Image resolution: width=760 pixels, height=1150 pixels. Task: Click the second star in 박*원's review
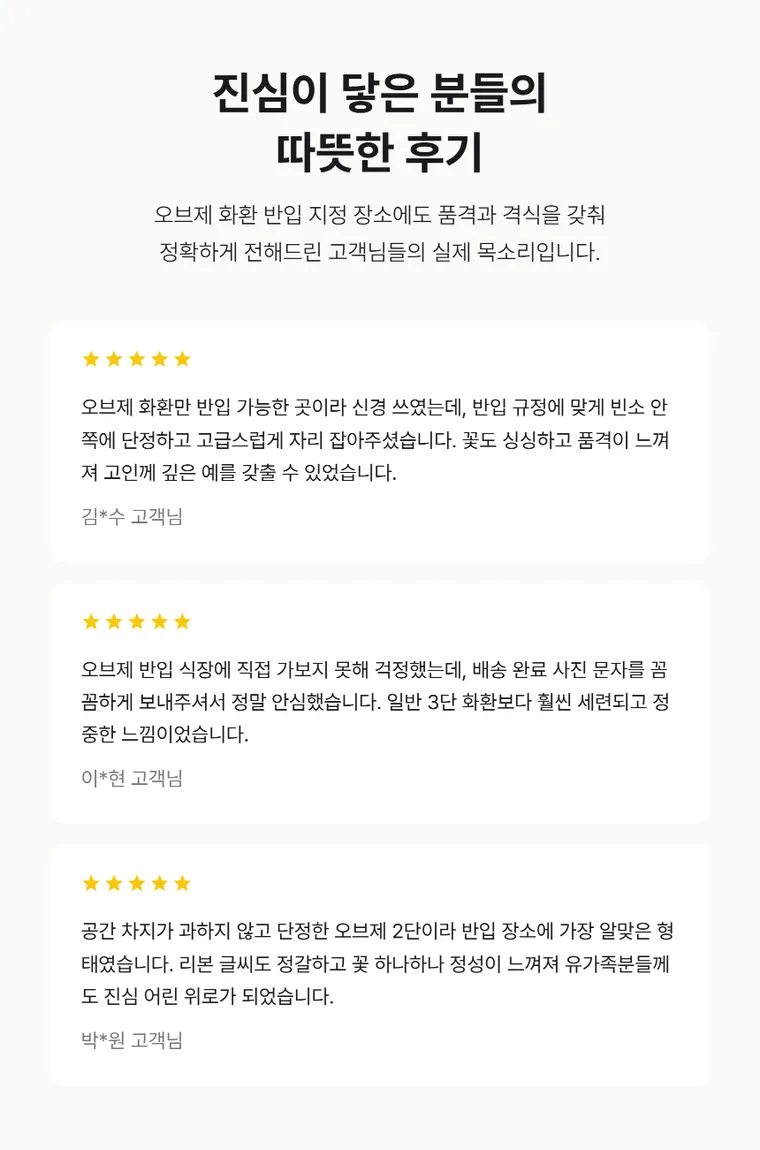coord(114,883)
